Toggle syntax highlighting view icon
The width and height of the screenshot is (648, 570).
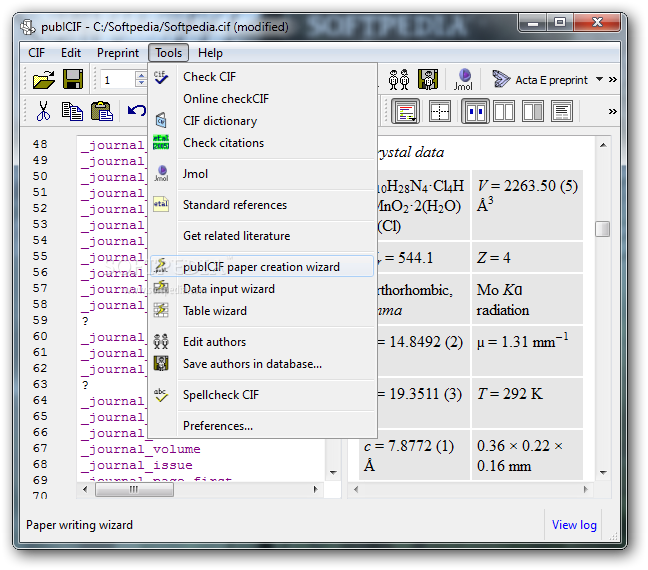point(405,111)
